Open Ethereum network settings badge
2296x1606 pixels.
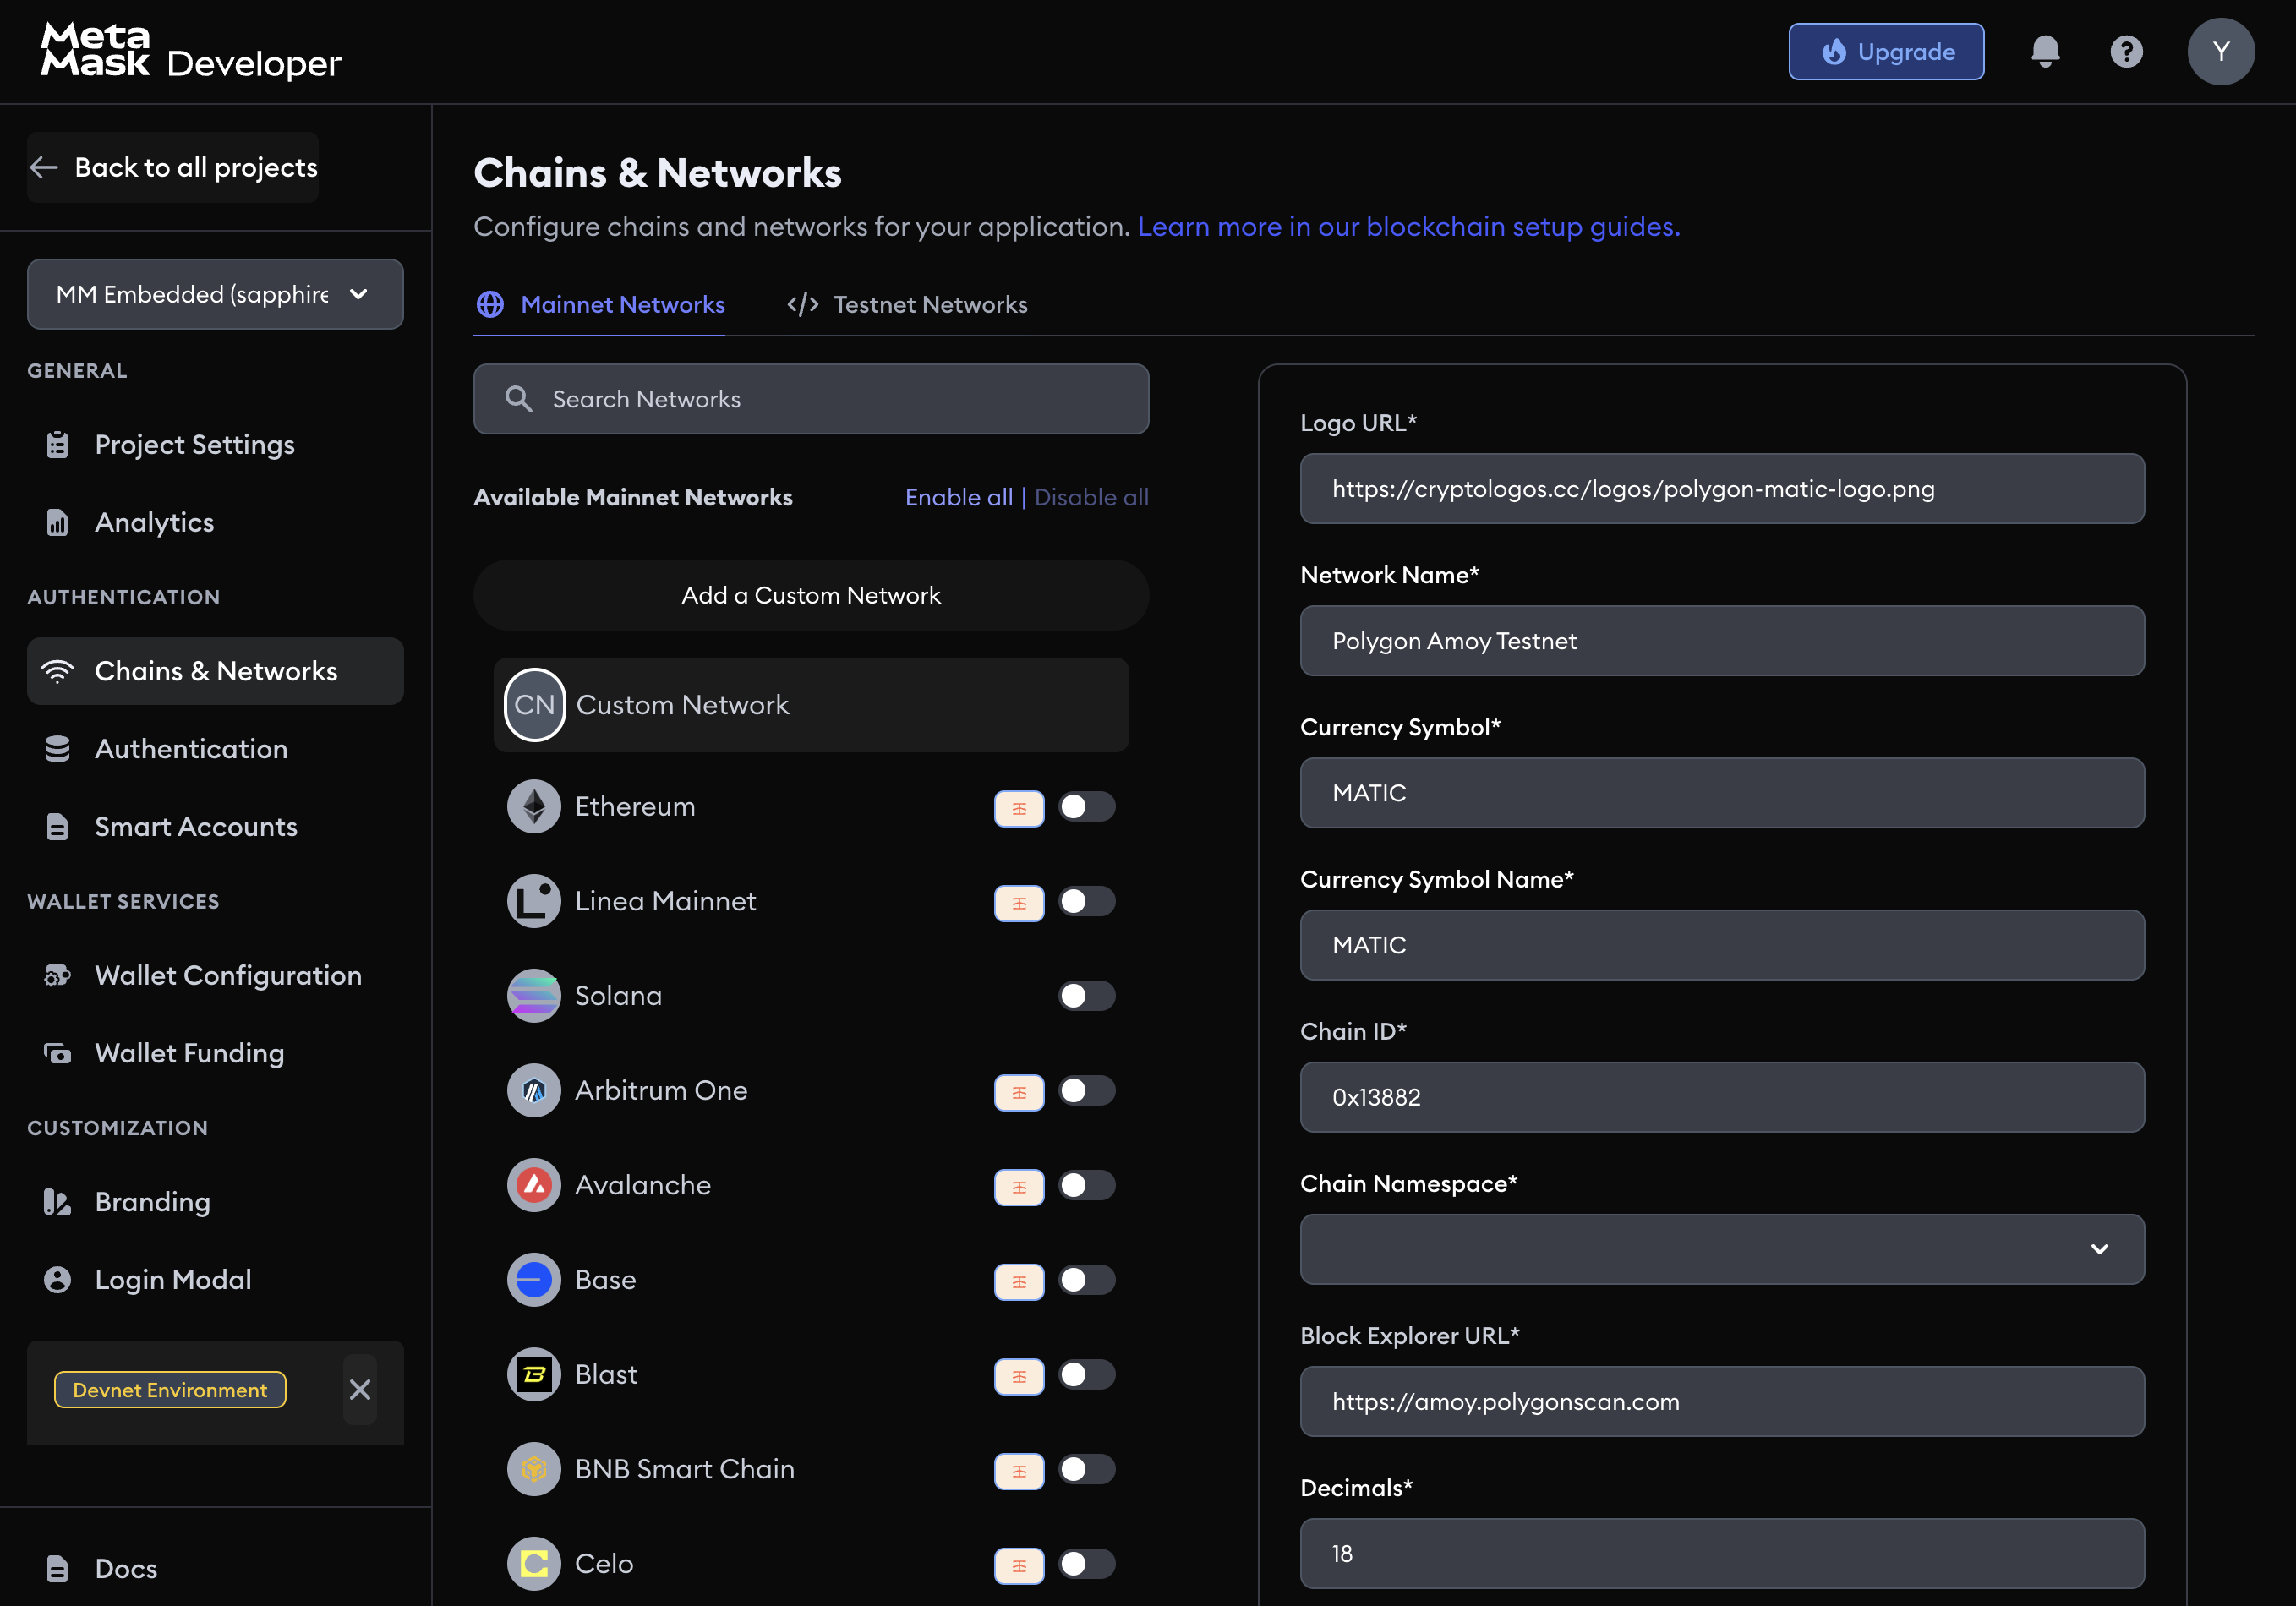(1019, 809)
